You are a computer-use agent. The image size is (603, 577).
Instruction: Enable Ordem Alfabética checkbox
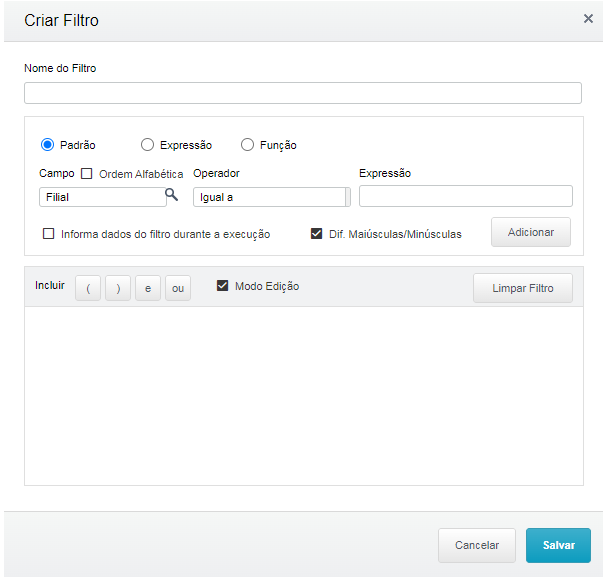point(87,173)
